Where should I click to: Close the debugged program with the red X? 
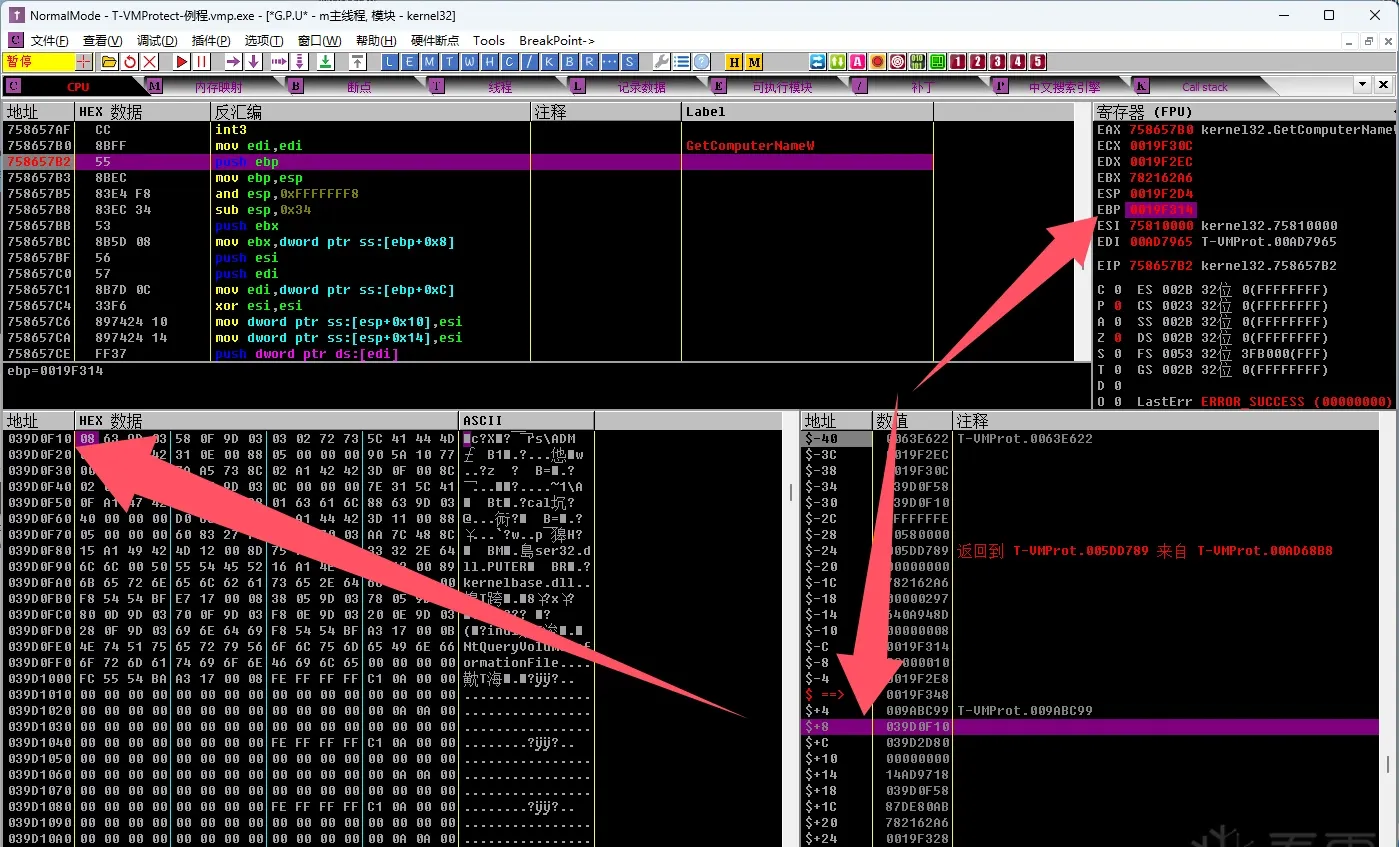click(x=149, y=62)
